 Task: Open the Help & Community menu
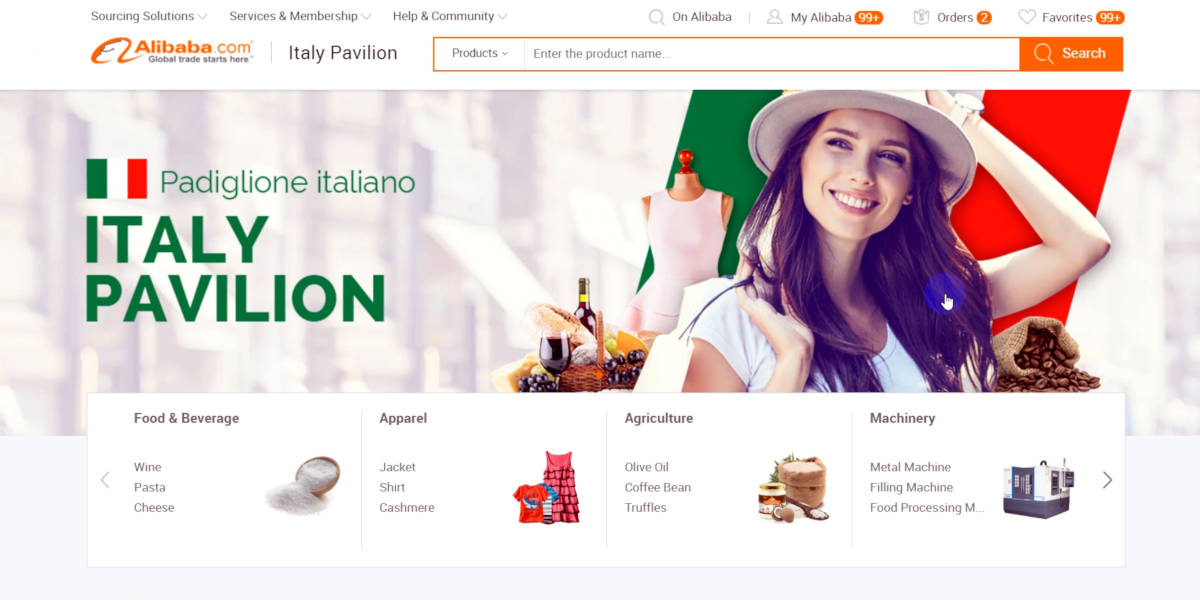tap(450, 16)
